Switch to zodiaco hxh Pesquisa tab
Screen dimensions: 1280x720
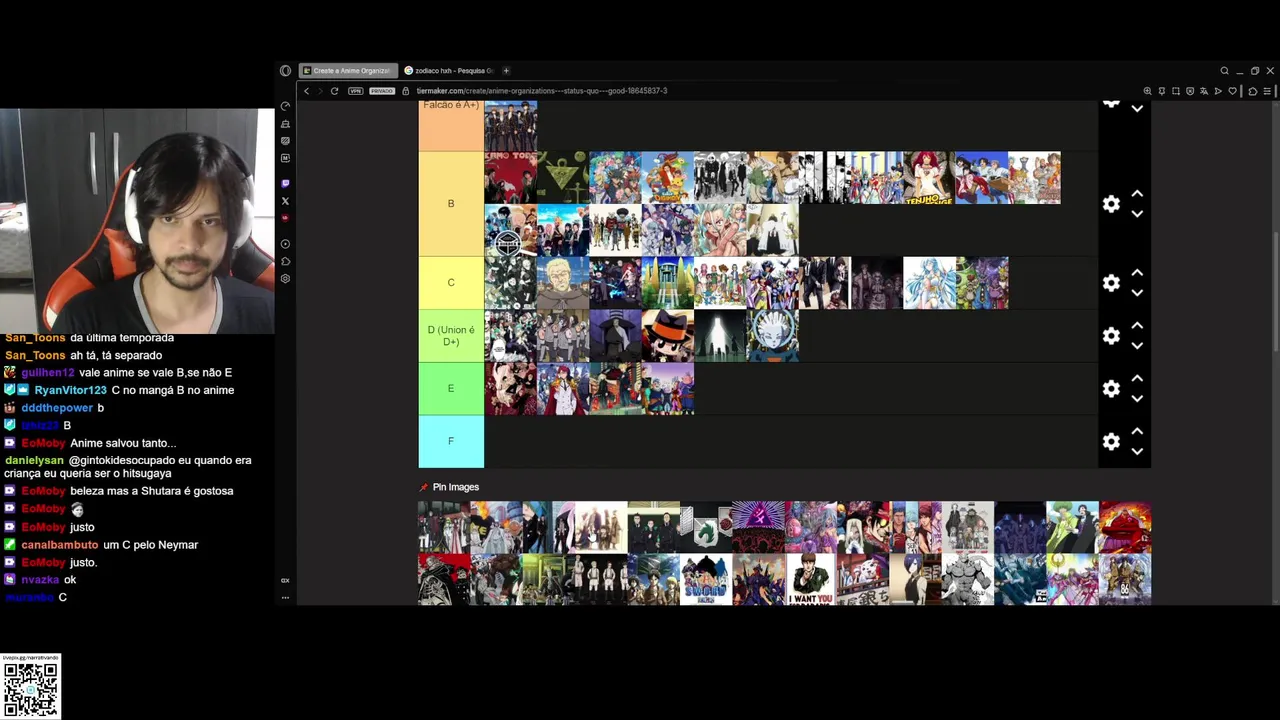pyautogui.click(x=448, y=71)
